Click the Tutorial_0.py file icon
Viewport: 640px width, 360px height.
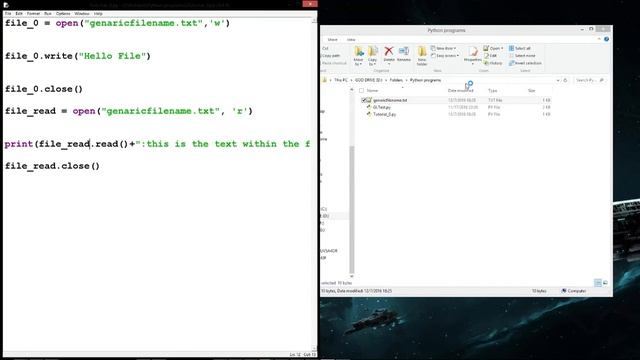(x=369, y=114)
